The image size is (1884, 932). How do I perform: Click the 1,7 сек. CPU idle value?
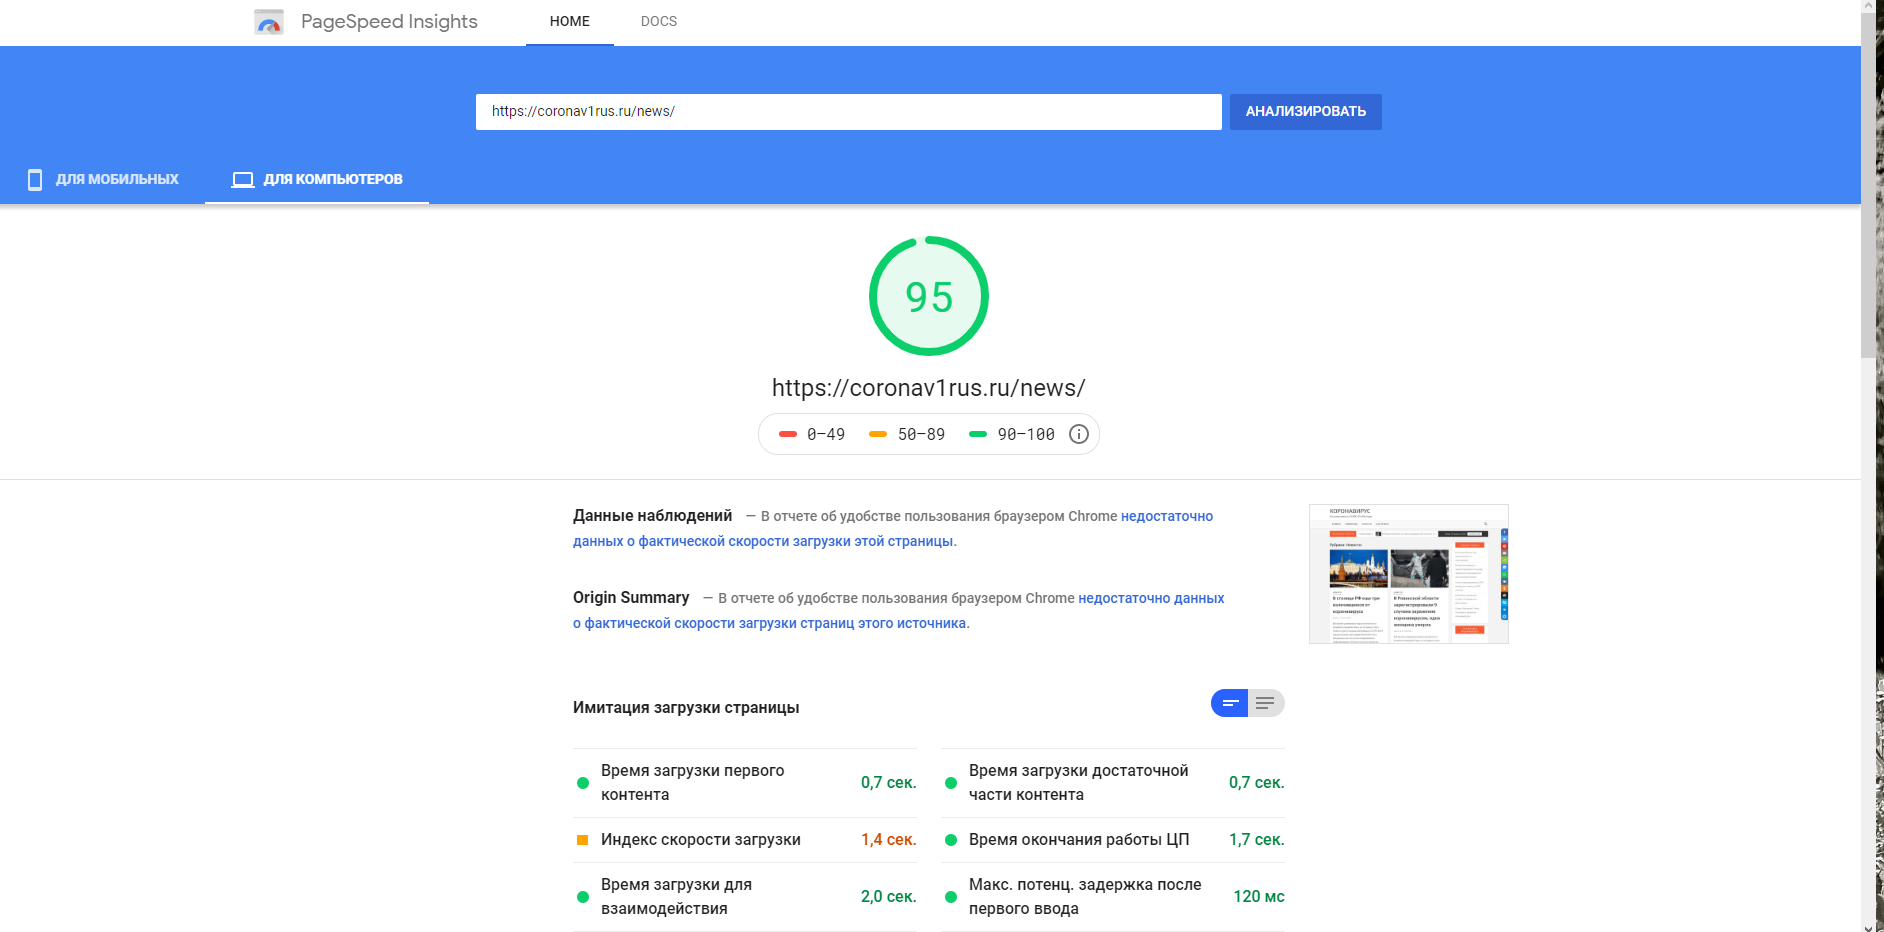click(1257, 840)
